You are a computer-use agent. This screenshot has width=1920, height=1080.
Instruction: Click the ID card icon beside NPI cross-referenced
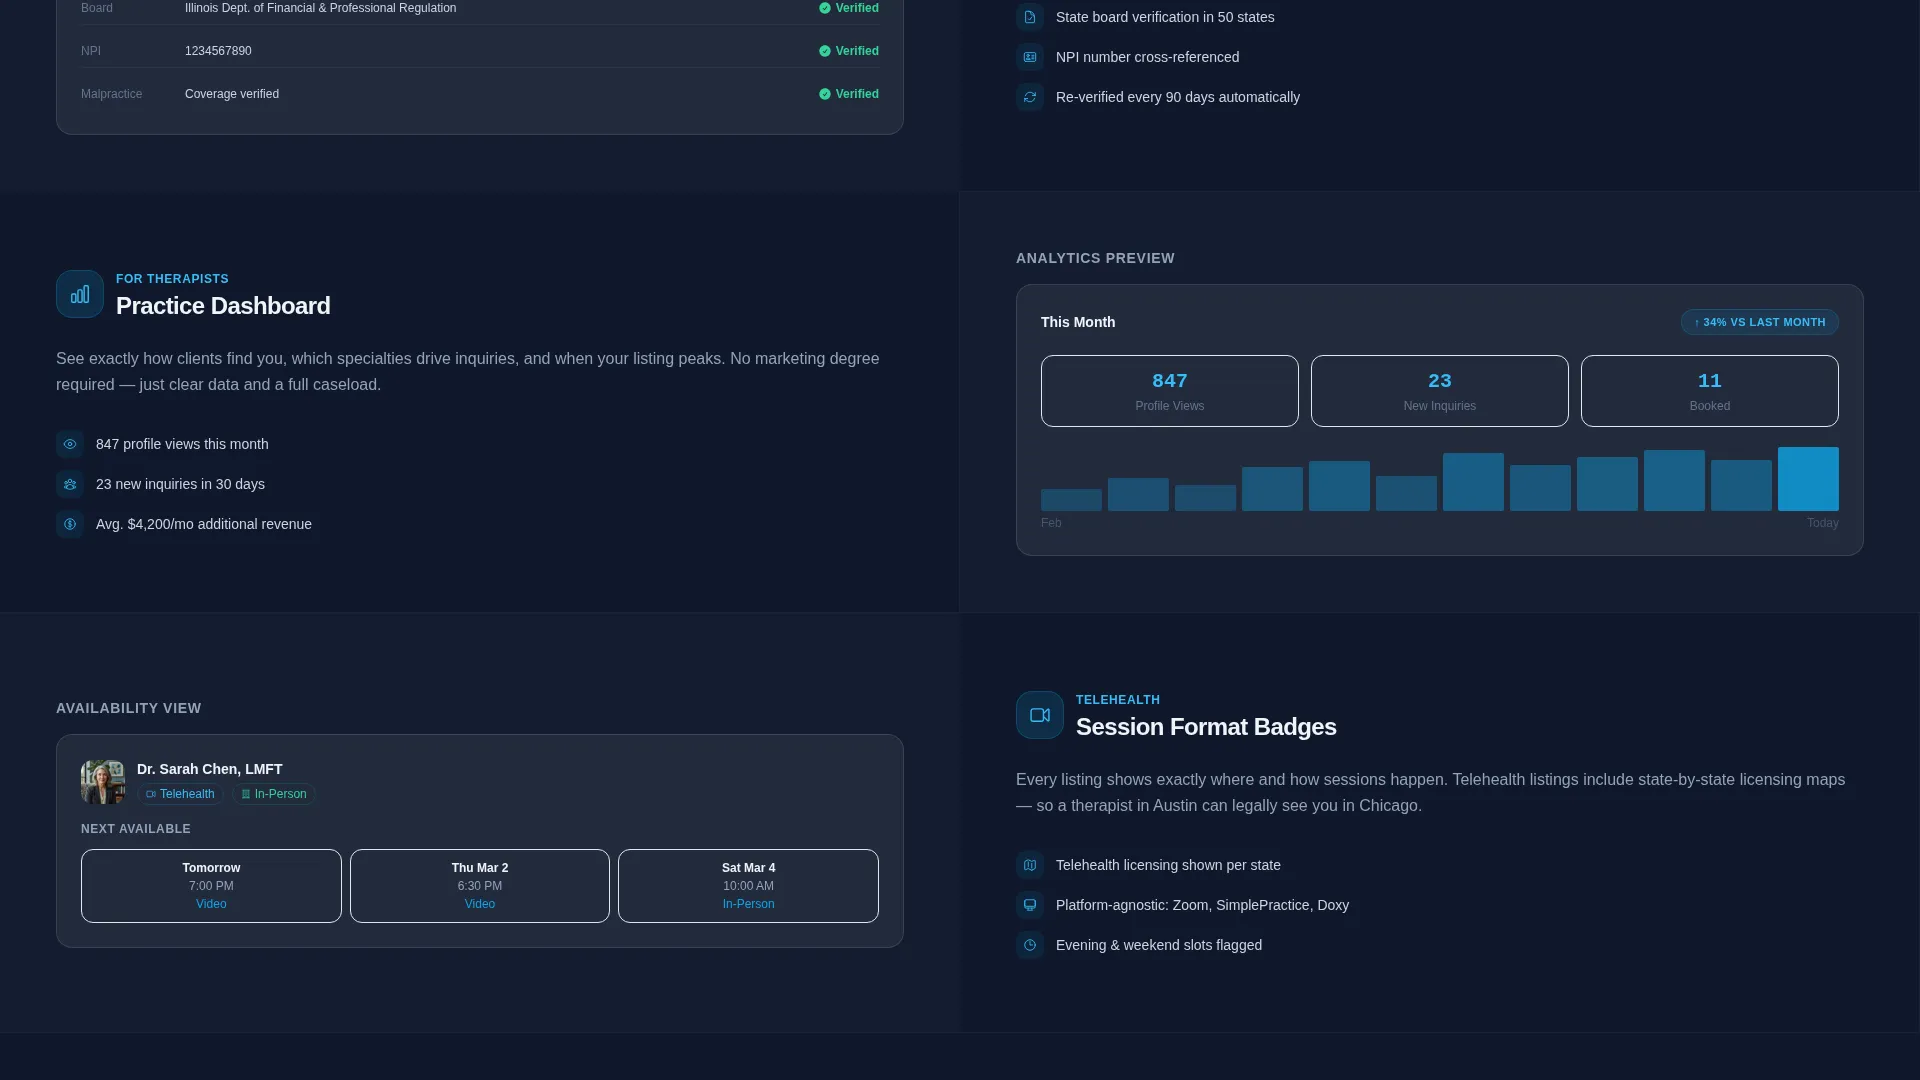[x=1030, y=57]
